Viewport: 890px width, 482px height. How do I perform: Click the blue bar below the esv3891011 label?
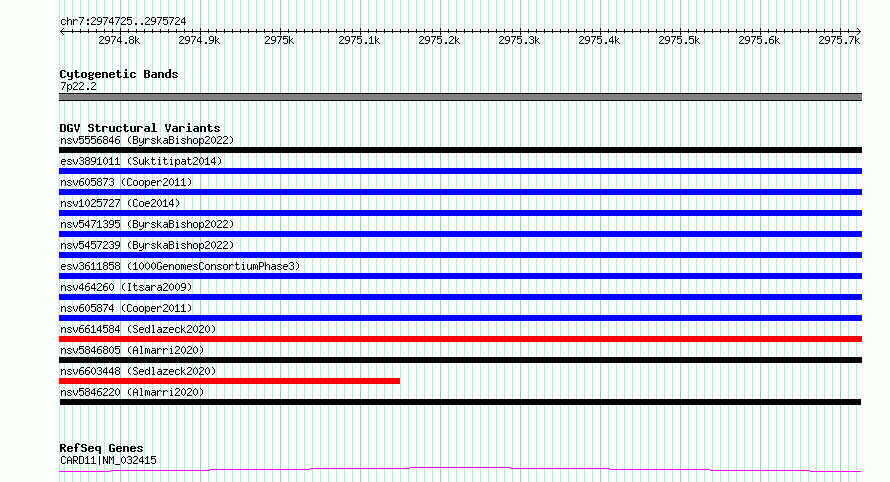(460, 171)
